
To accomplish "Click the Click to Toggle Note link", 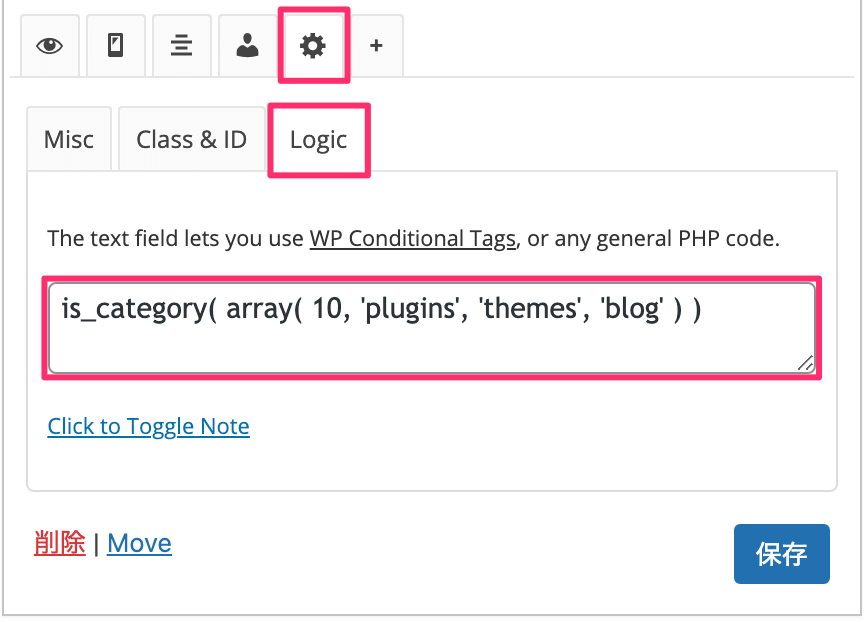I will pyautogui.click(x=148, y=426).
